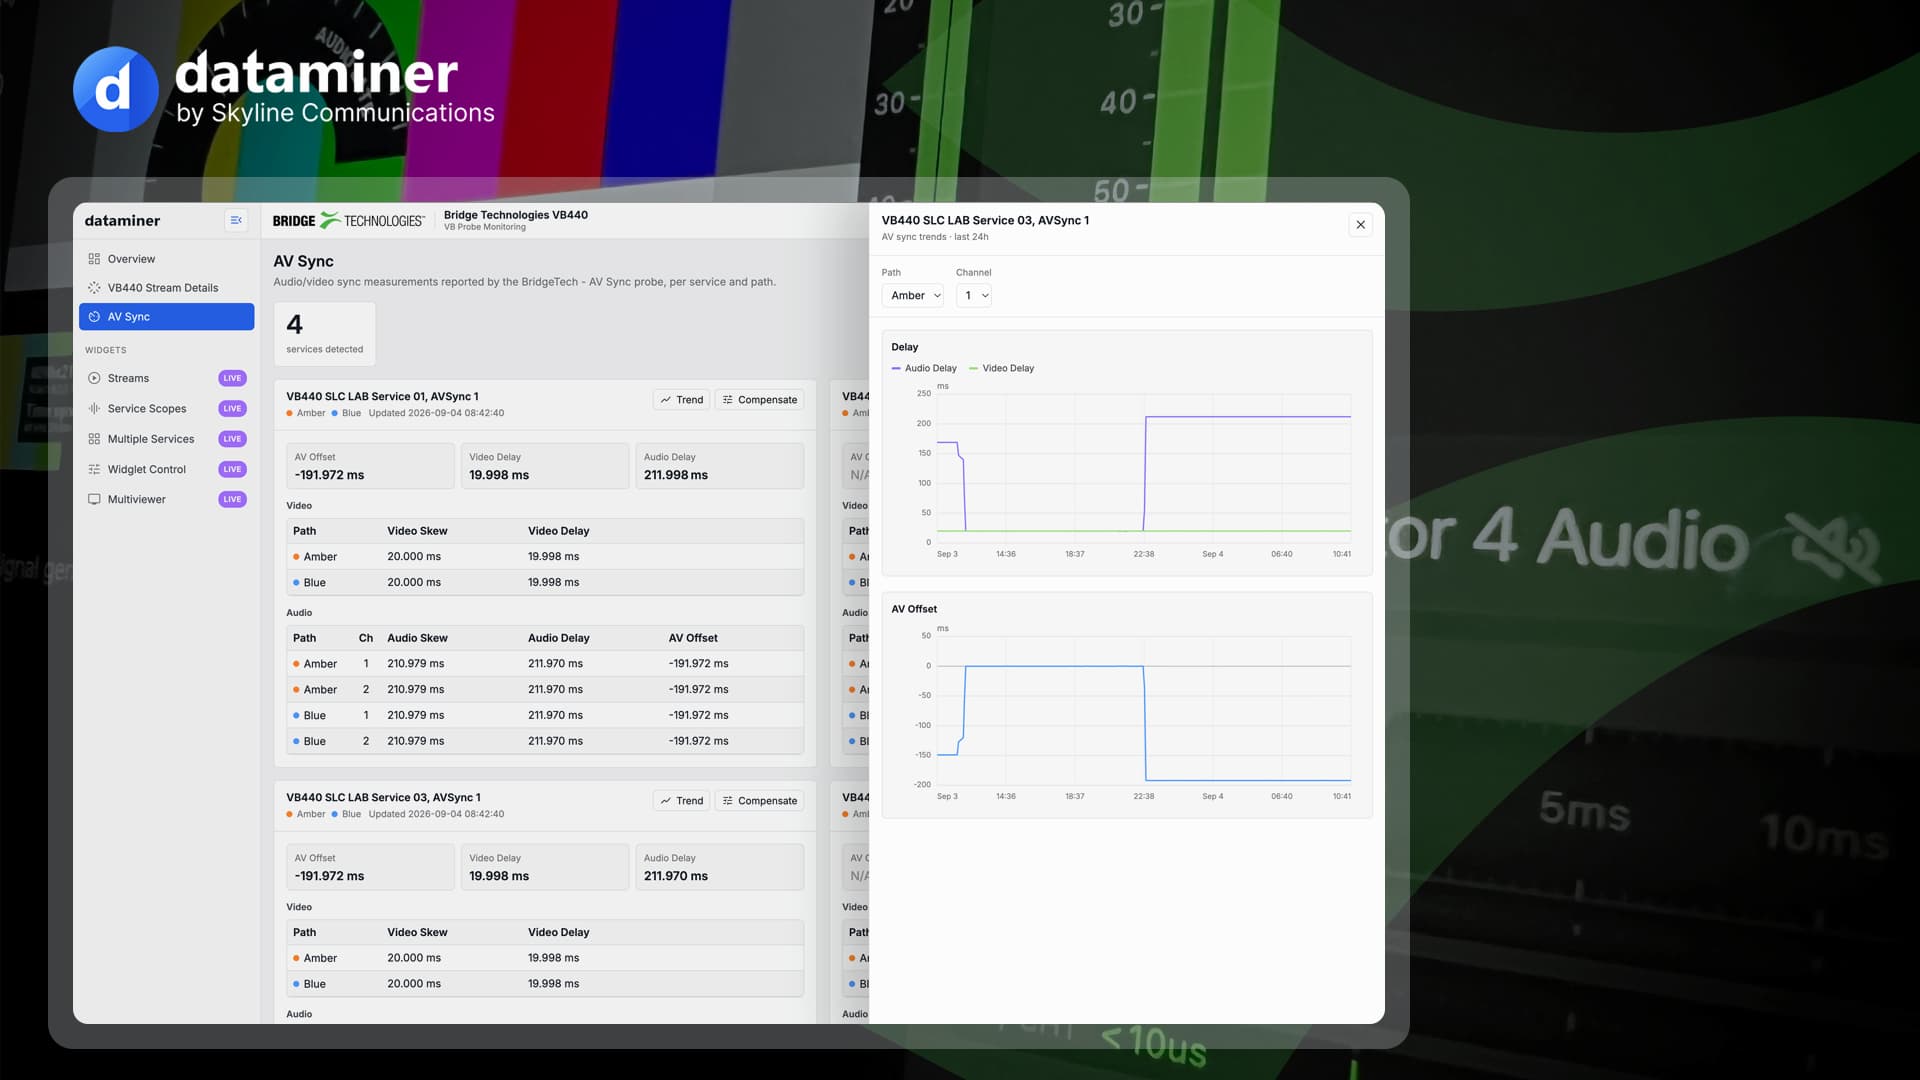The width and height of the screenshot is (1920, 1080).
Task: Click the Audio Skew column header in Service 01
Action: (x=417, y=638)
